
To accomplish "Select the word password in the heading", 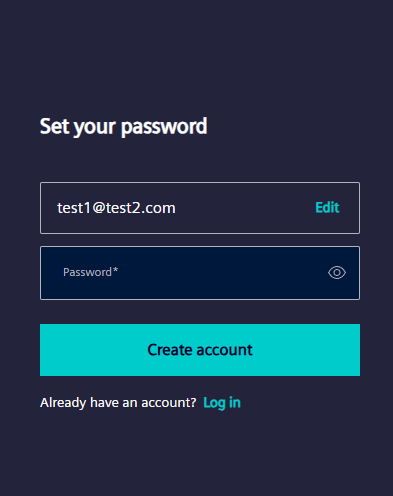I will 164,127.
